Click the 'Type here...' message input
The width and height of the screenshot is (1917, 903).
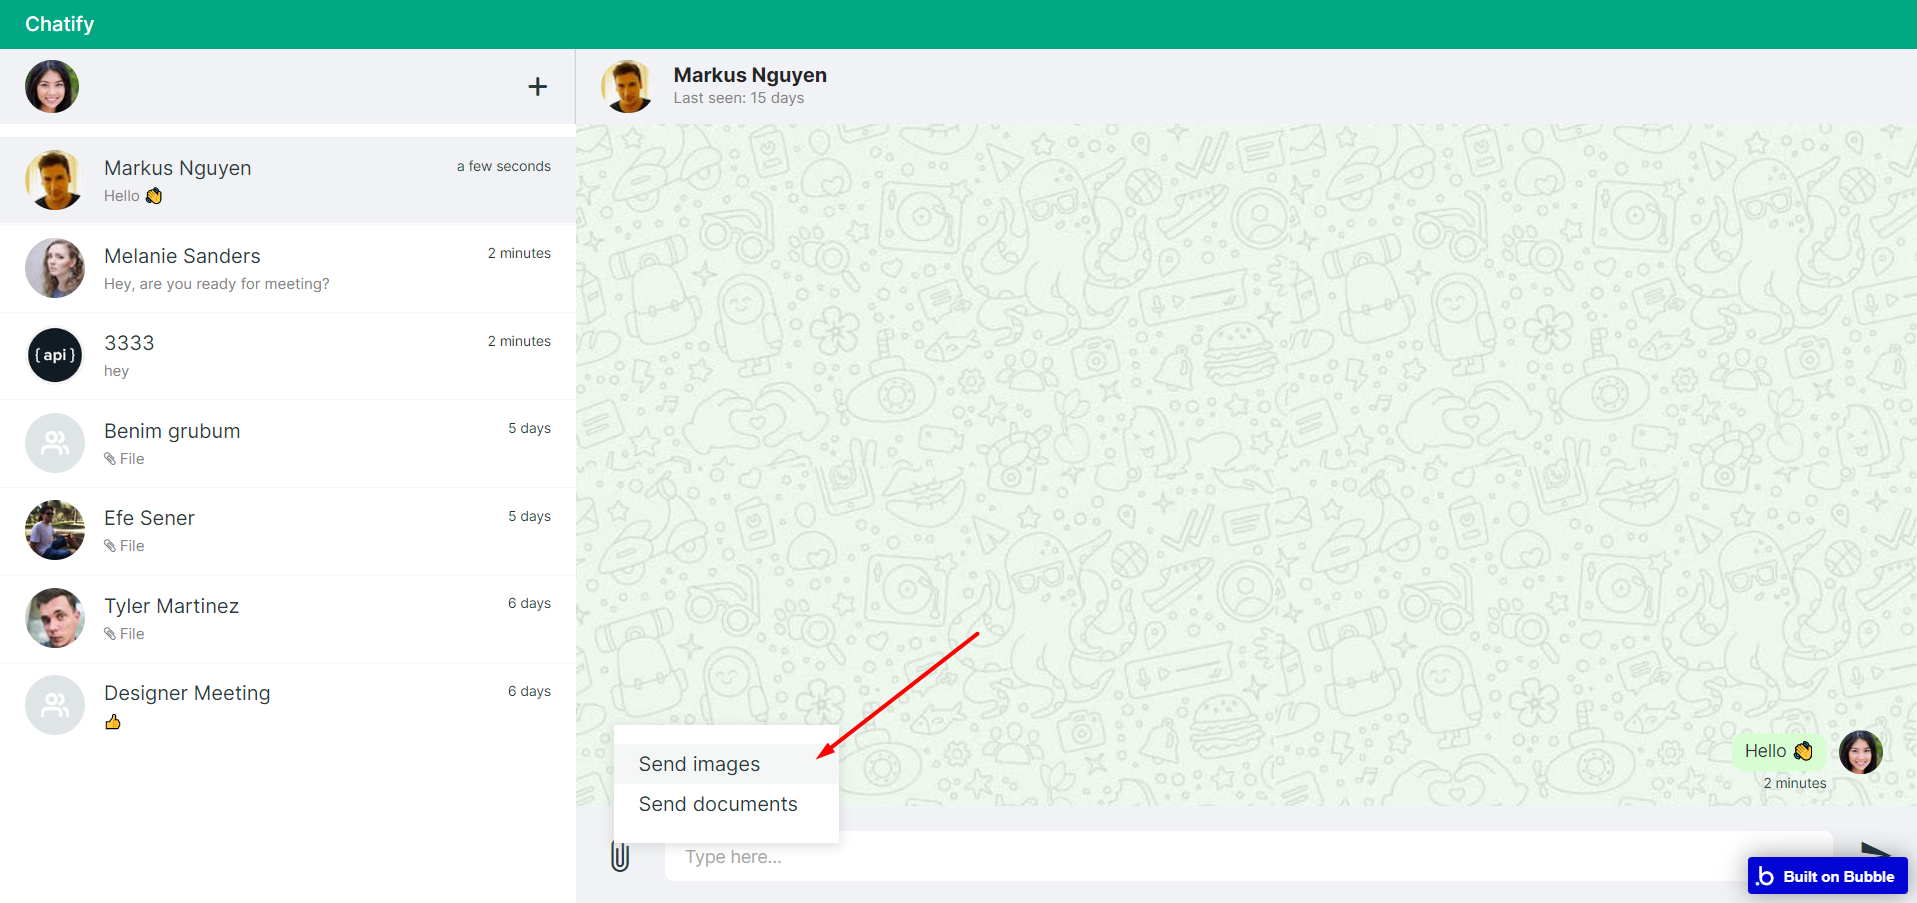tap(1248, 857)
